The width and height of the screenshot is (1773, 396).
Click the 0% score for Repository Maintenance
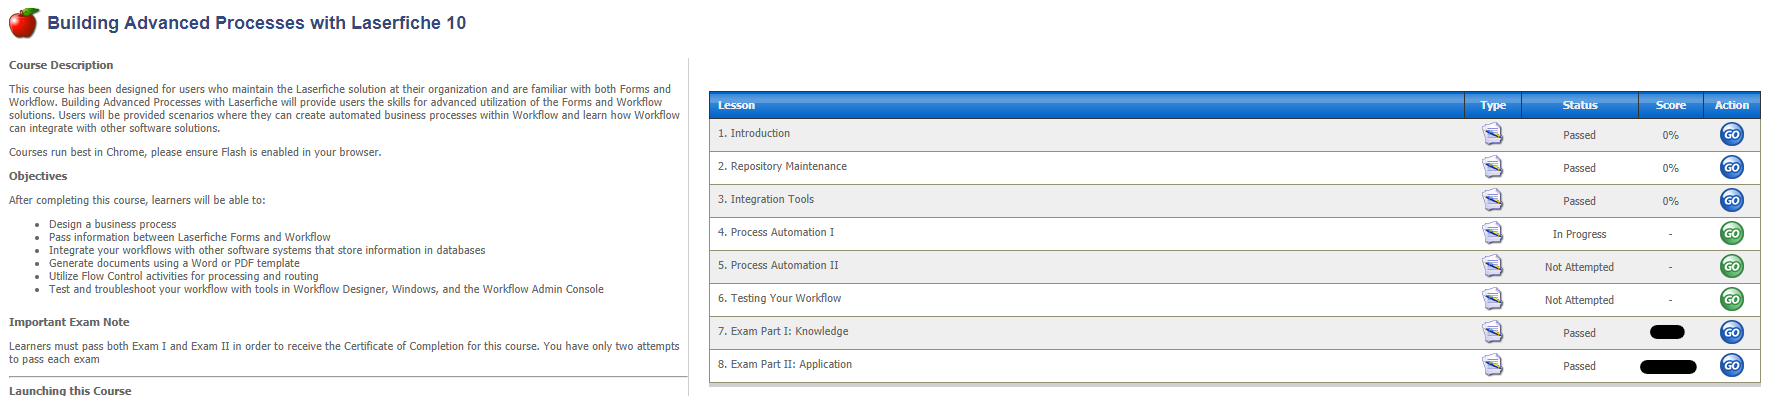(x=1670, y=168)
